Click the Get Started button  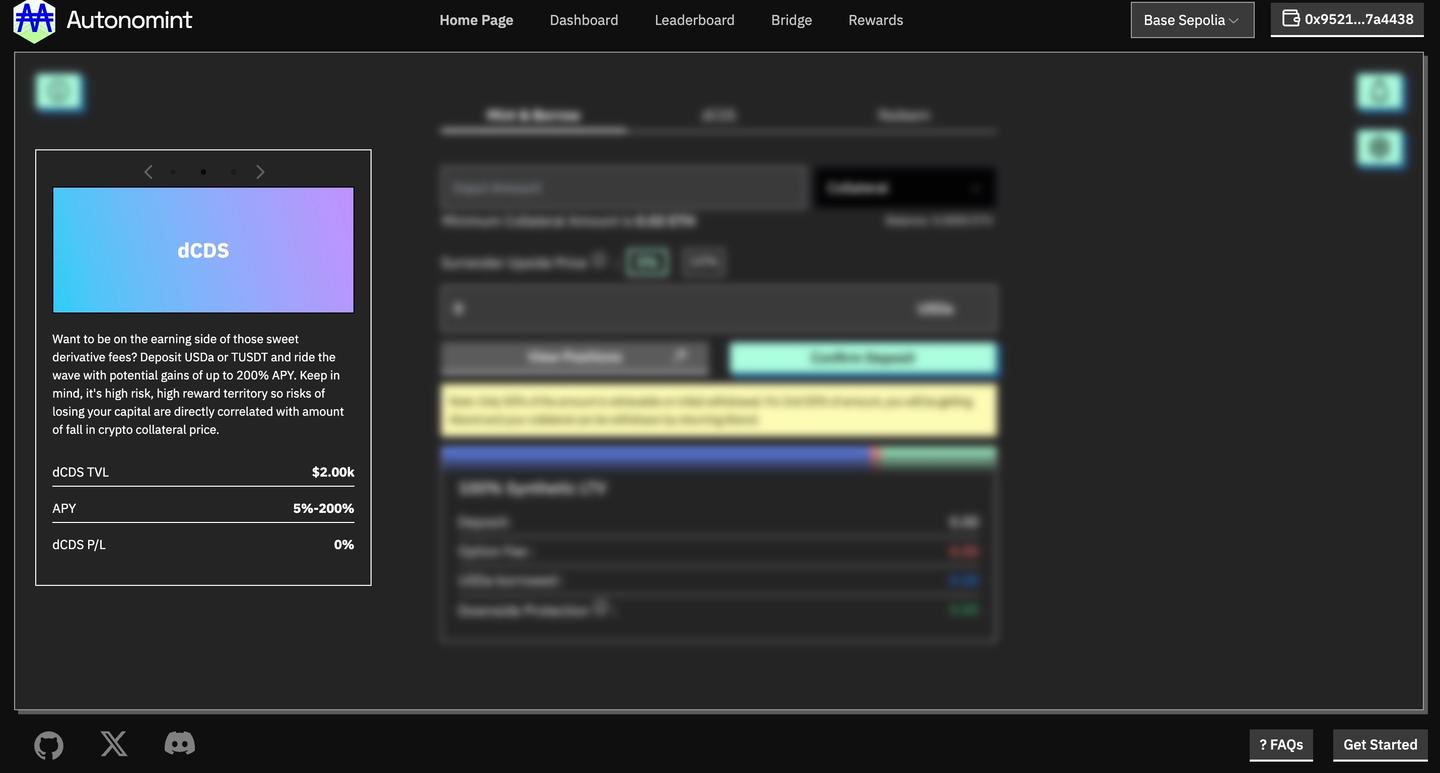pyautogui.click(x=1380, y=745)
